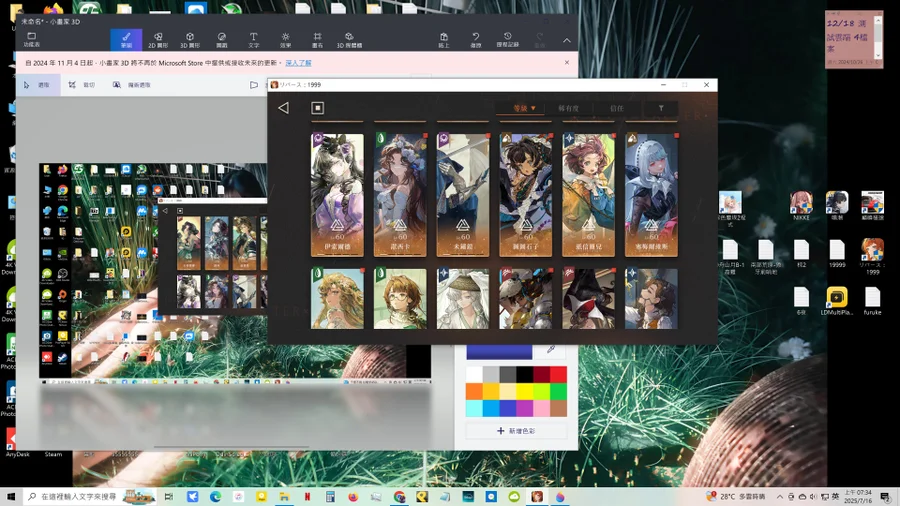Click the eyedropper tool in Paint 3D
The width and height of the screenshot is (900, 506).
tap(550, 349)
